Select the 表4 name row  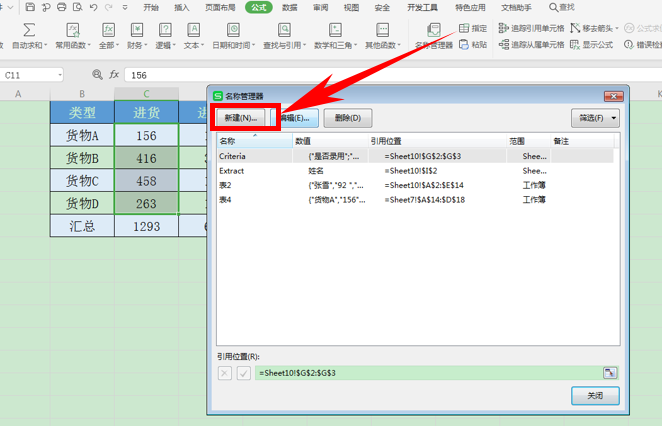[415, 199]
